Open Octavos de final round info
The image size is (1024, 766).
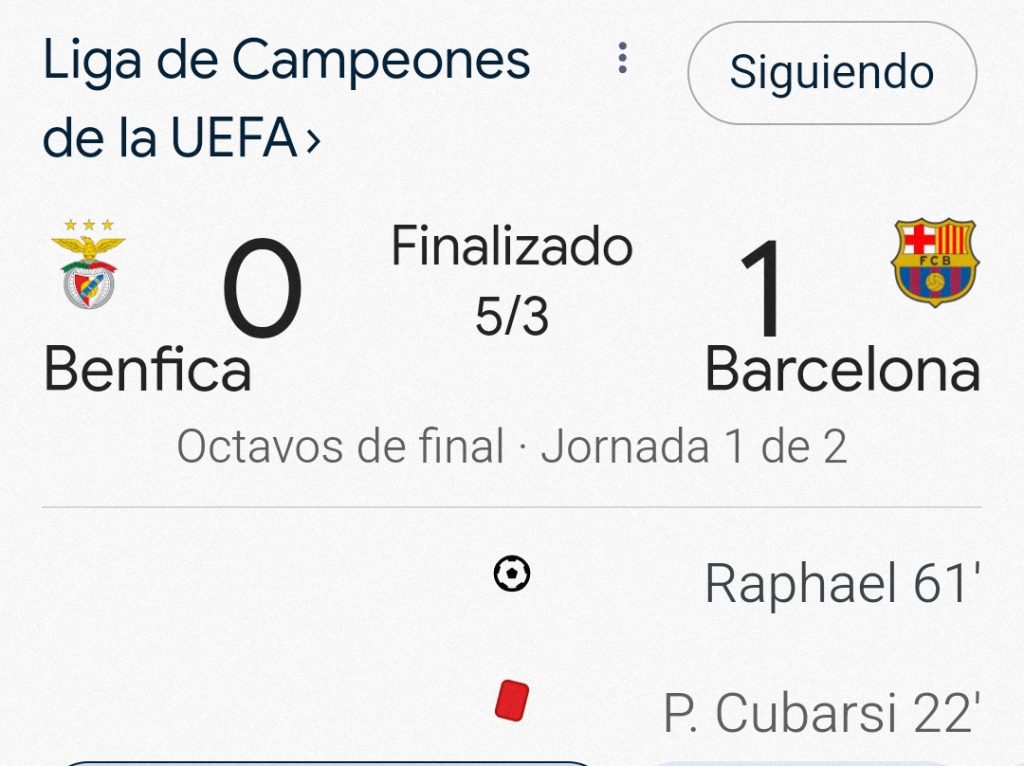(340, 447)
